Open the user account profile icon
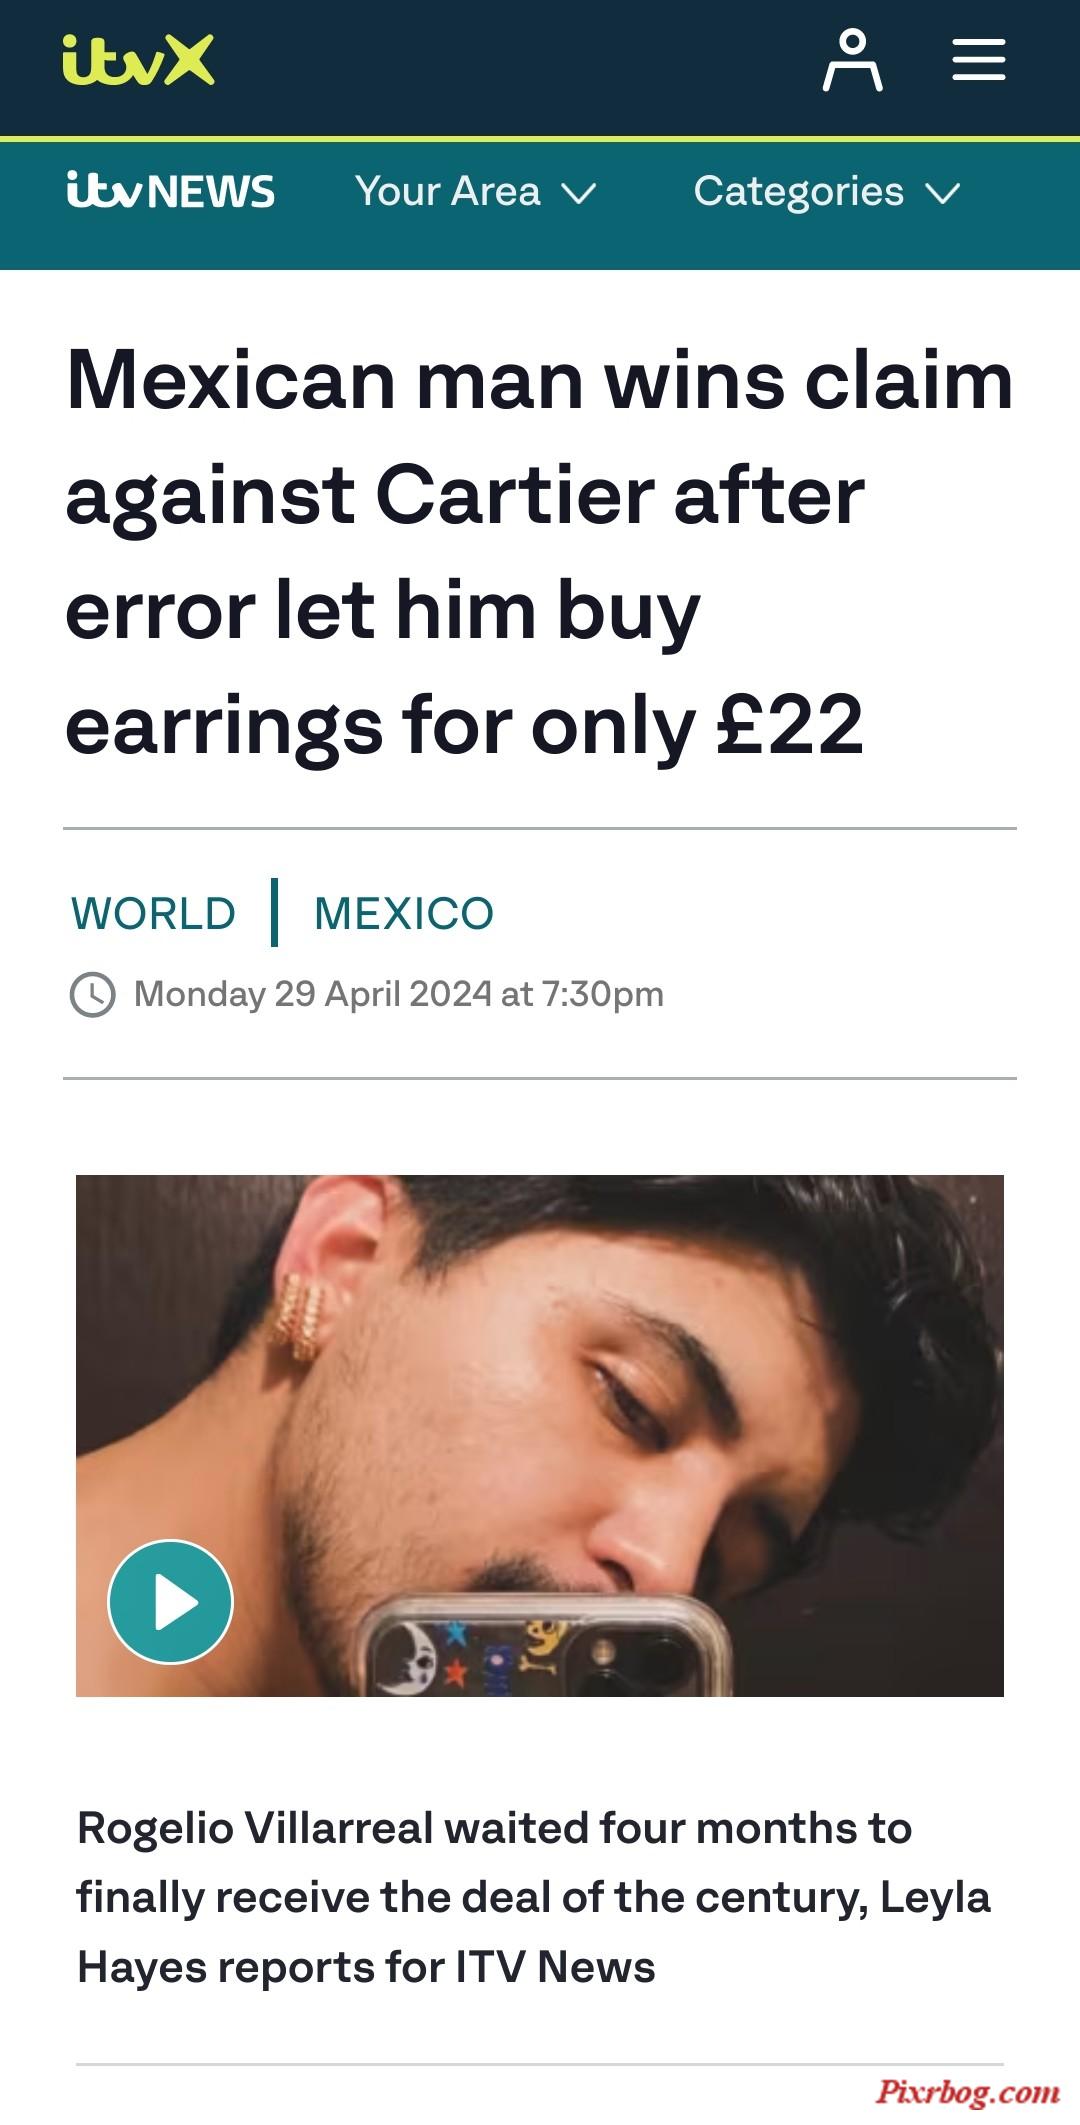 point(852,60)
